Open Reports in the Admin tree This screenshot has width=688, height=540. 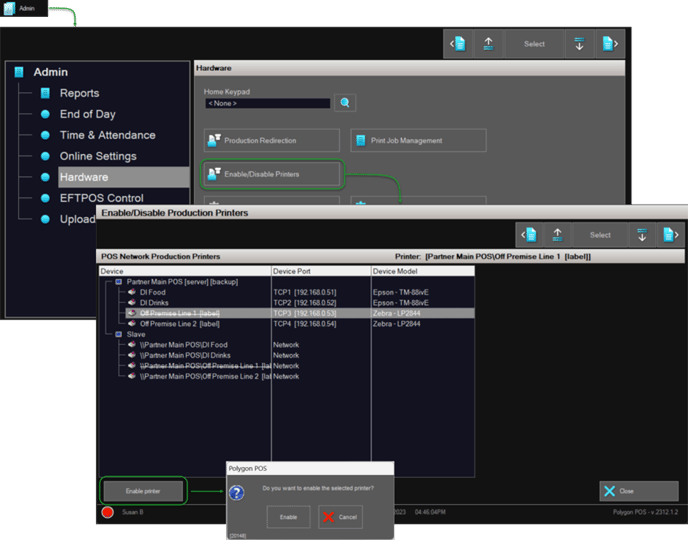tap(79, 93)
